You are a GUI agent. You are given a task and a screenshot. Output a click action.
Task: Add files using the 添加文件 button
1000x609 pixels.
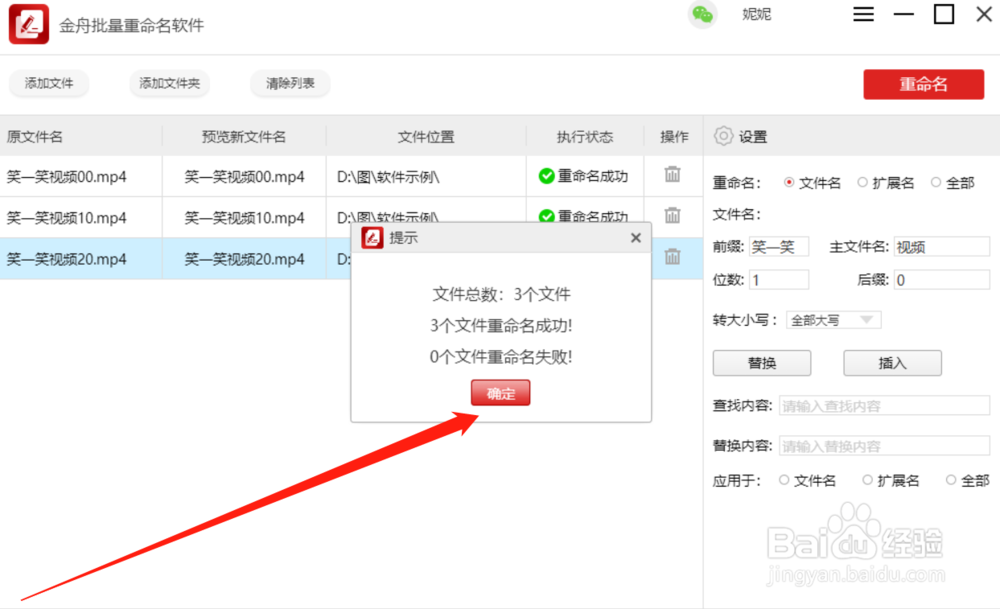(49, 84)
